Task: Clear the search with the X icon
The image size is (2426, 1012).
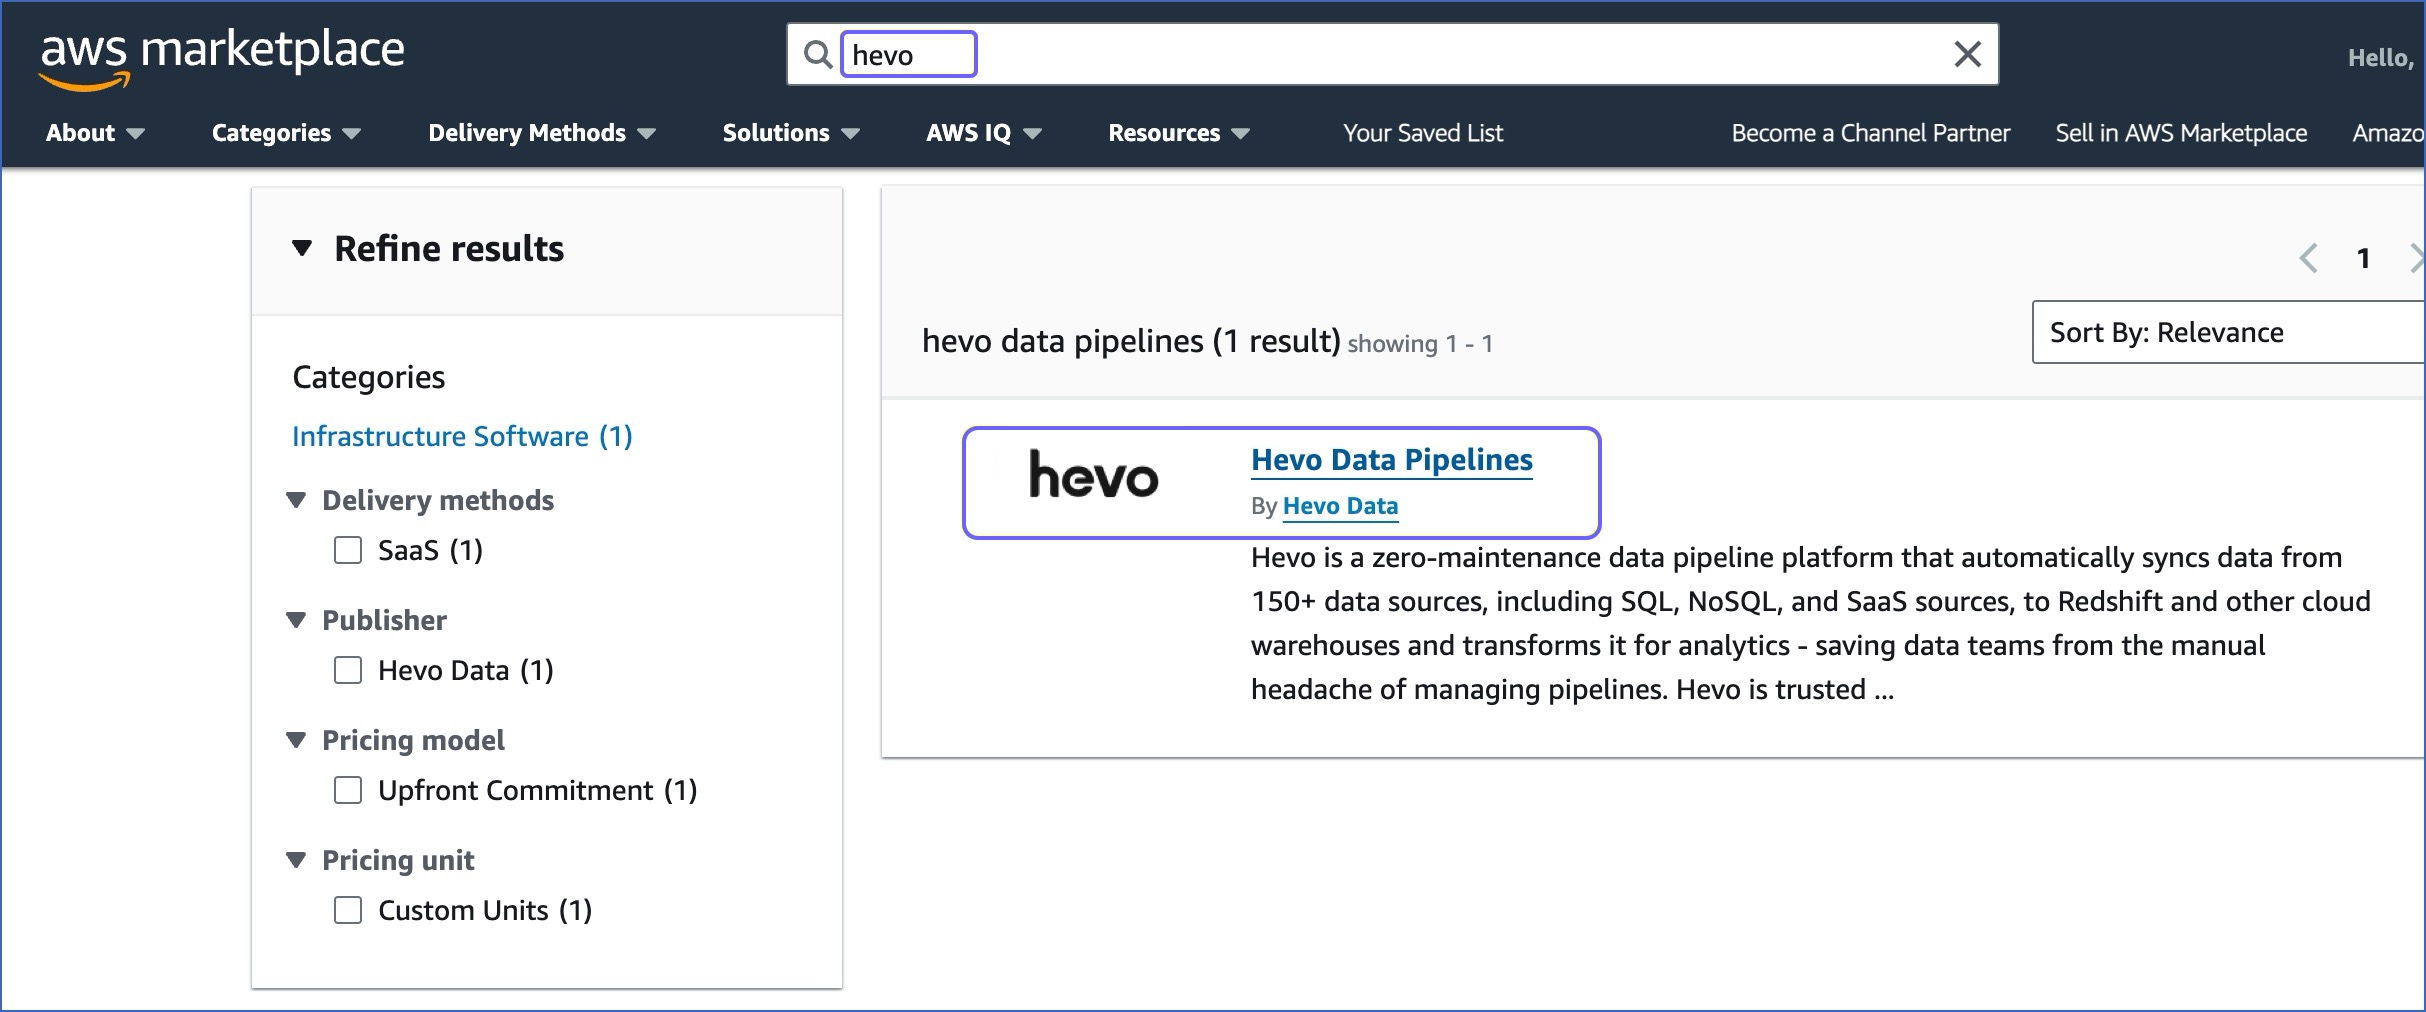Action: click(1966, 54)
